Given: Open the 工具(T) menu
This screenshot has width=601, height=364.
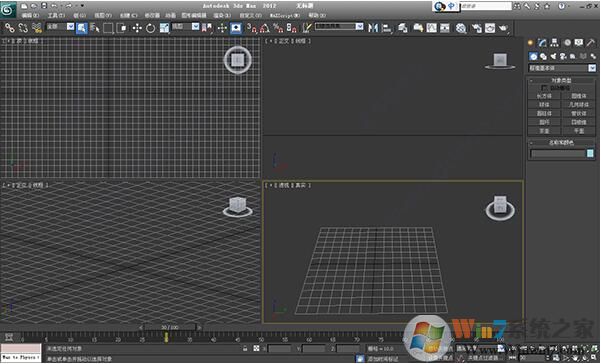Looking at the screenshot, I should [56, 15].
